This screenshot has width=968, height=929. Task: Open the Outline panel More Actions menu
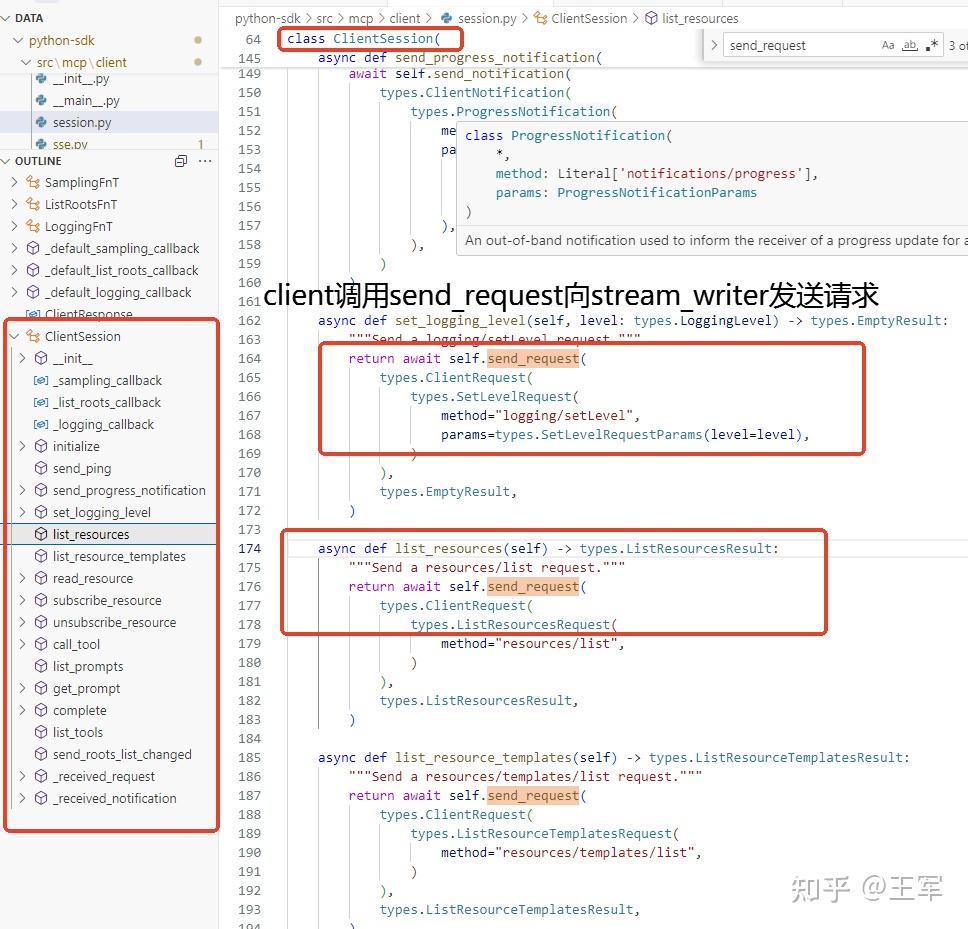[x=205, y=161]
